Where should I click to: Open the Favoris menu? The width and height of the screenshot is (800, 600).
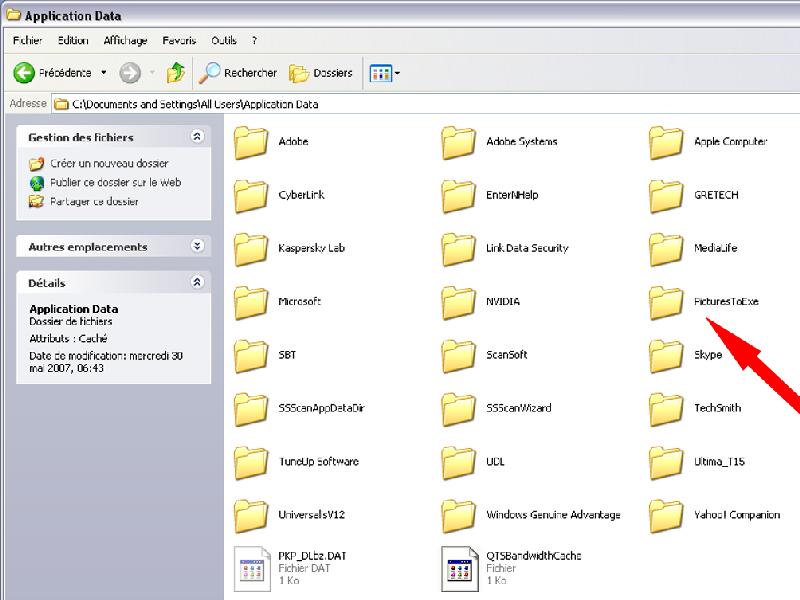[179, 40]
